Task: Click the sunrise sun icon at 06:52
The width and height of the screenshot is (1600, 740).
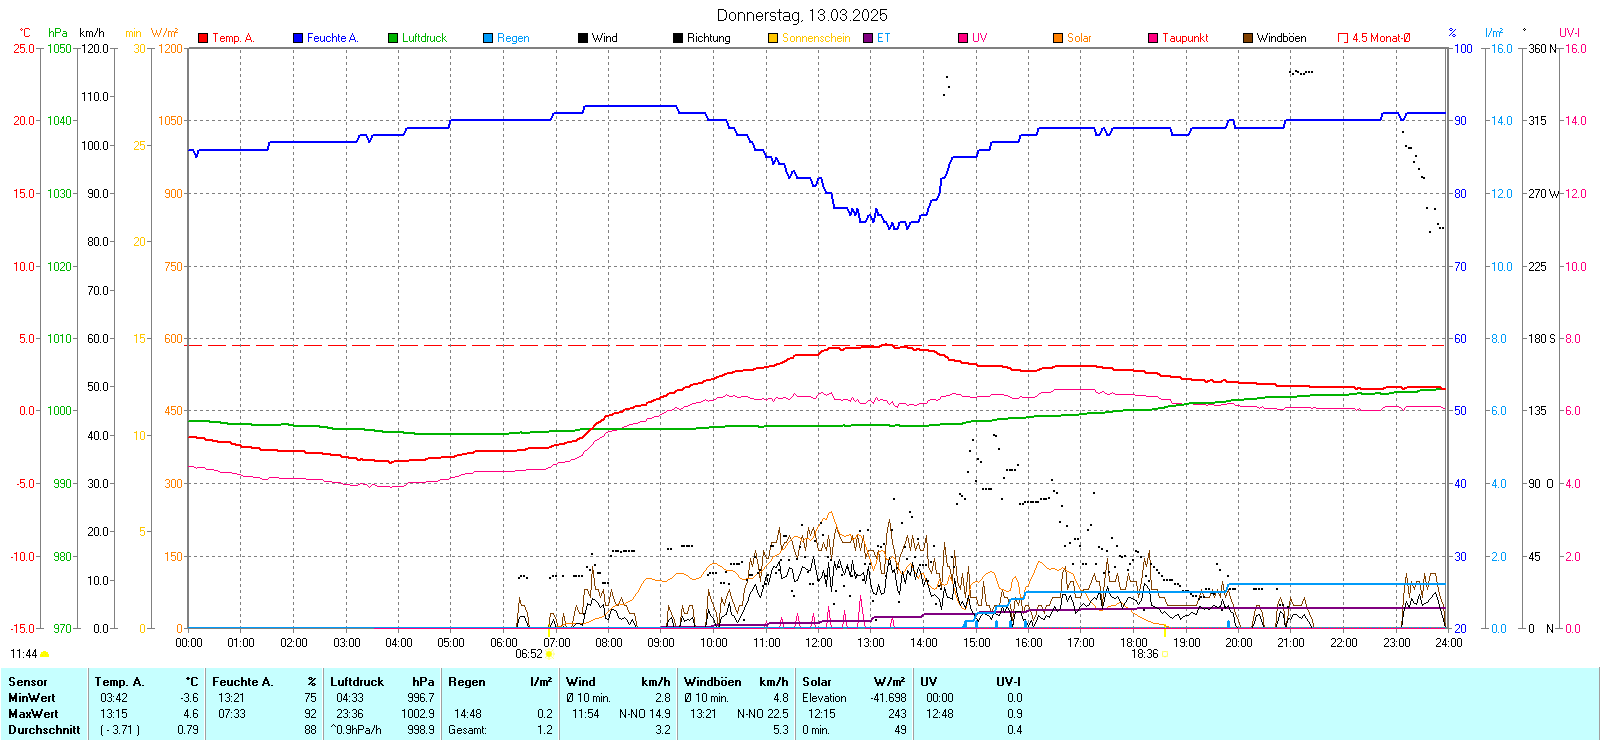Action: point(549,654)
